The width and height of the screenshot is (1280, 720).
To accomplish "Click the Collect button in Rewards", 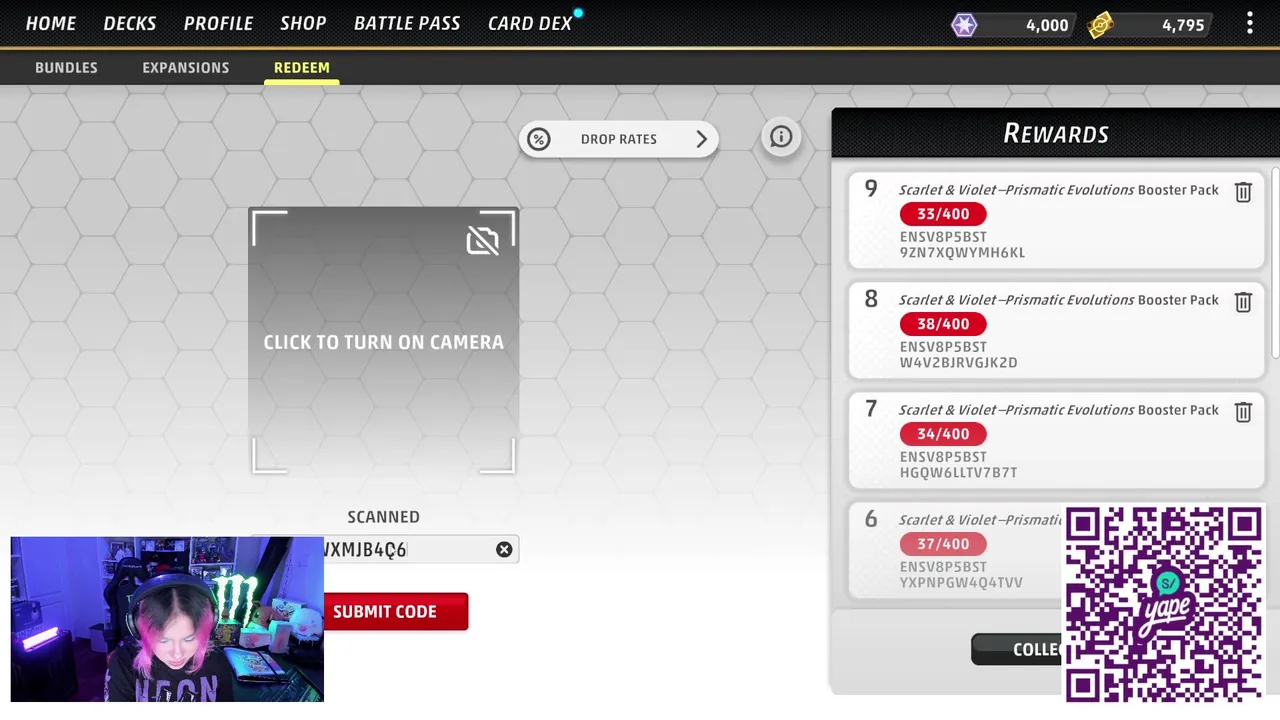I will point(1017,649).
